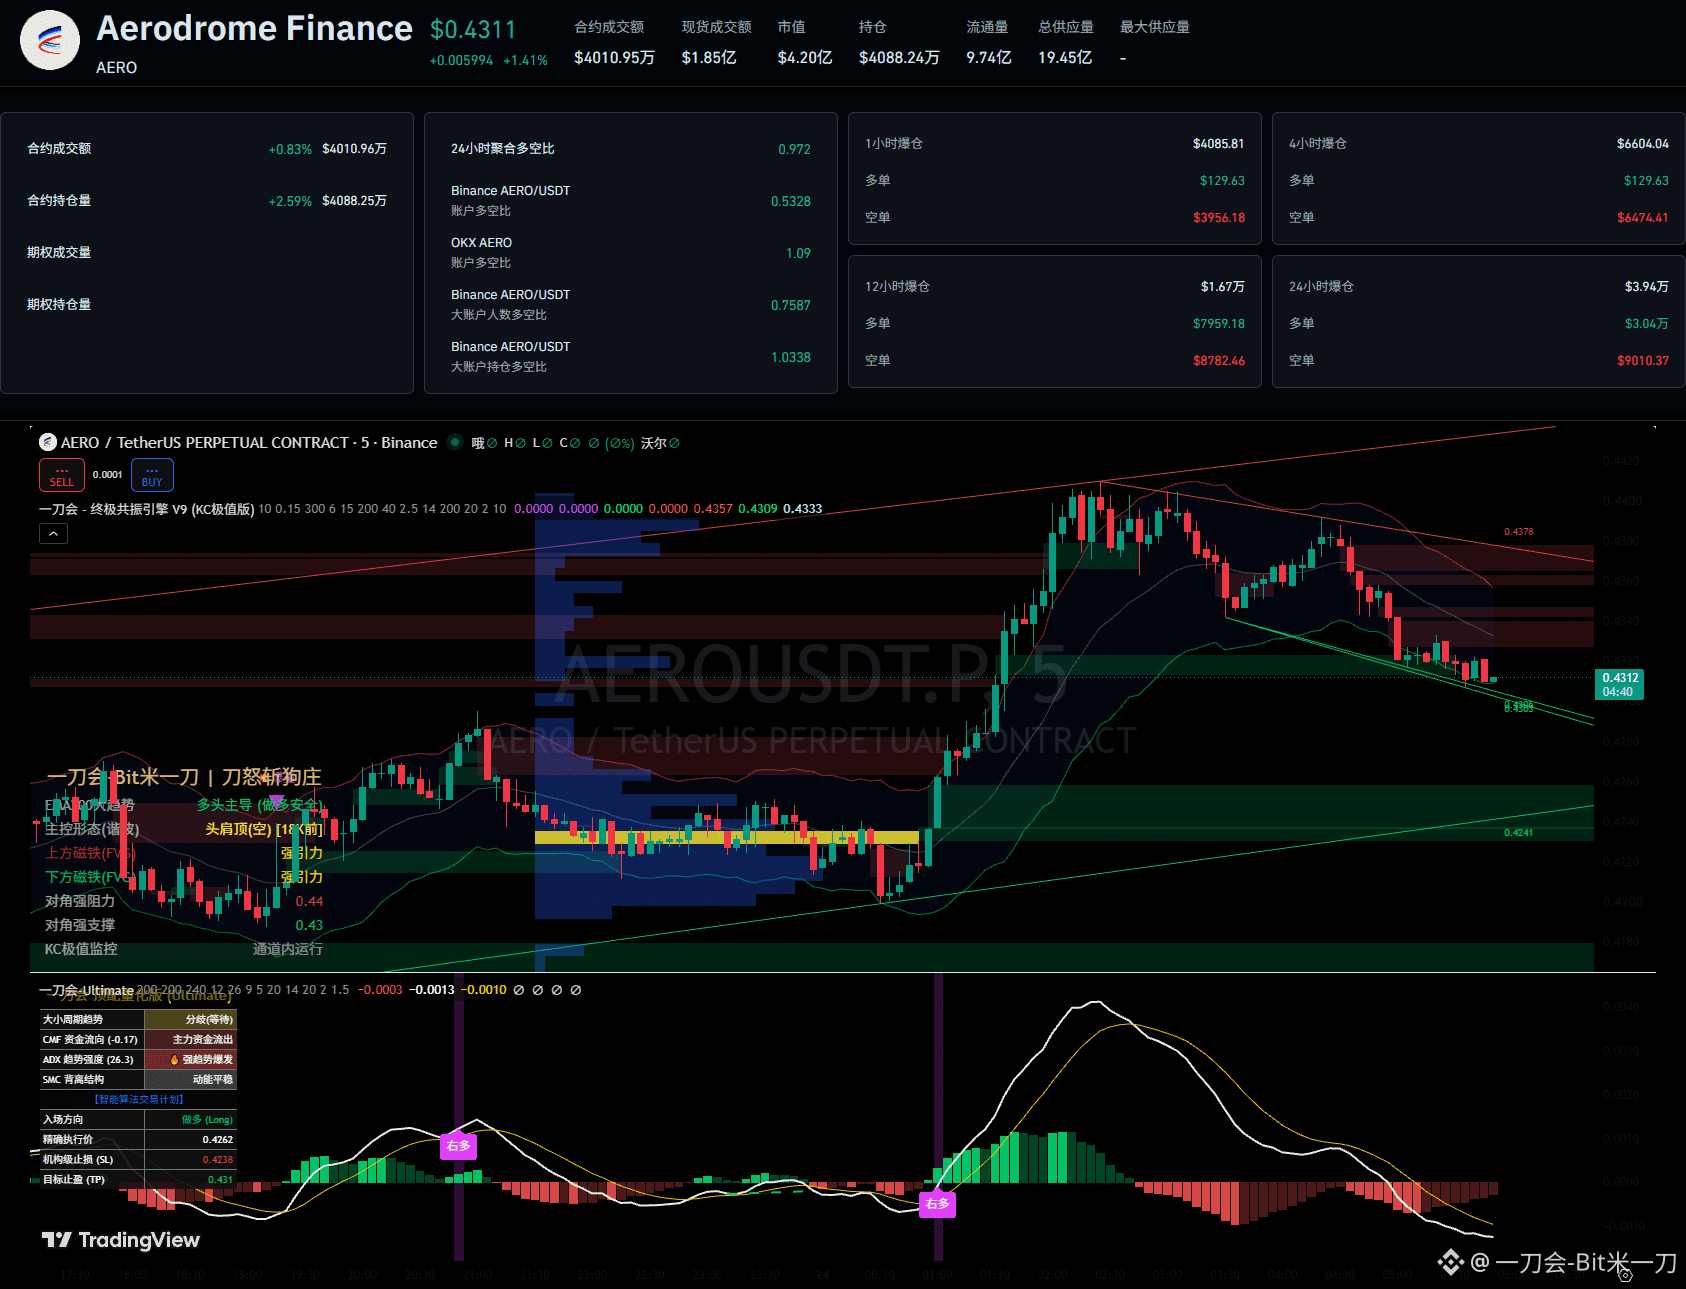This screenshot has height=1289, width=1686.
Task: Click the upper 右多 signal marker
Action: 458,1146
